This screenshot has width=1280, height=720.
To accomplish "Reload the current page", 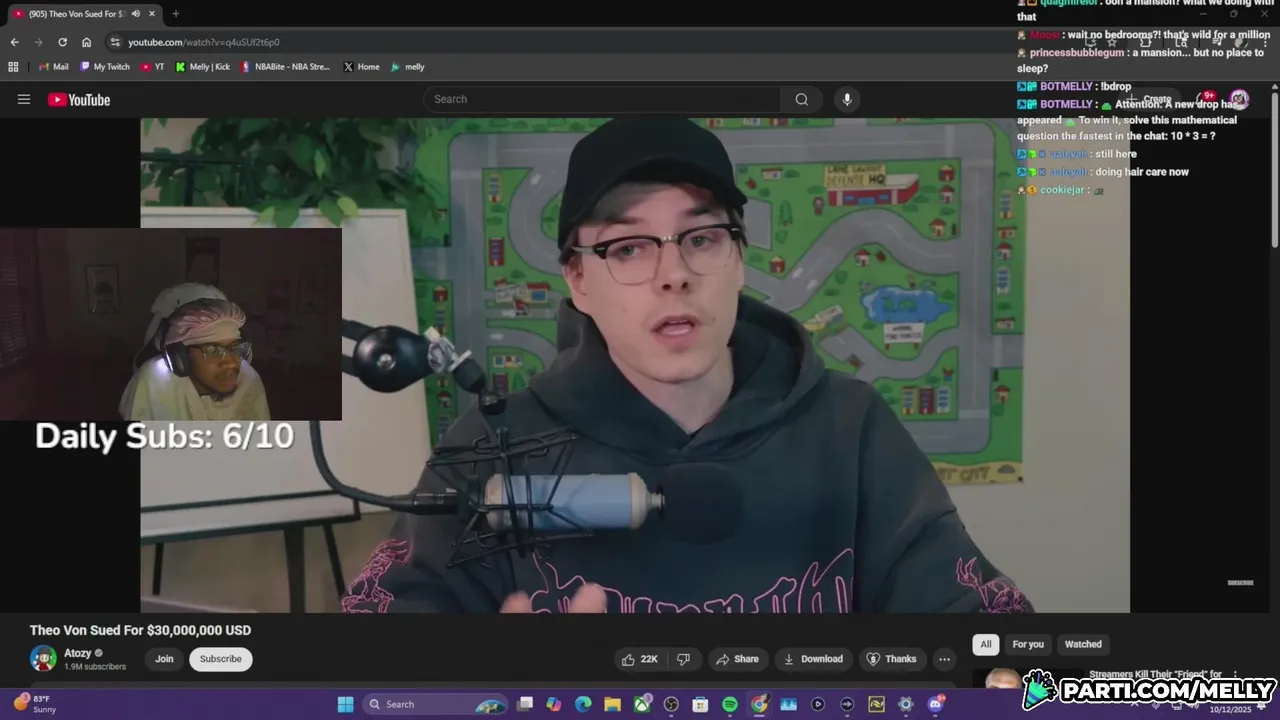I will [62, 42].
